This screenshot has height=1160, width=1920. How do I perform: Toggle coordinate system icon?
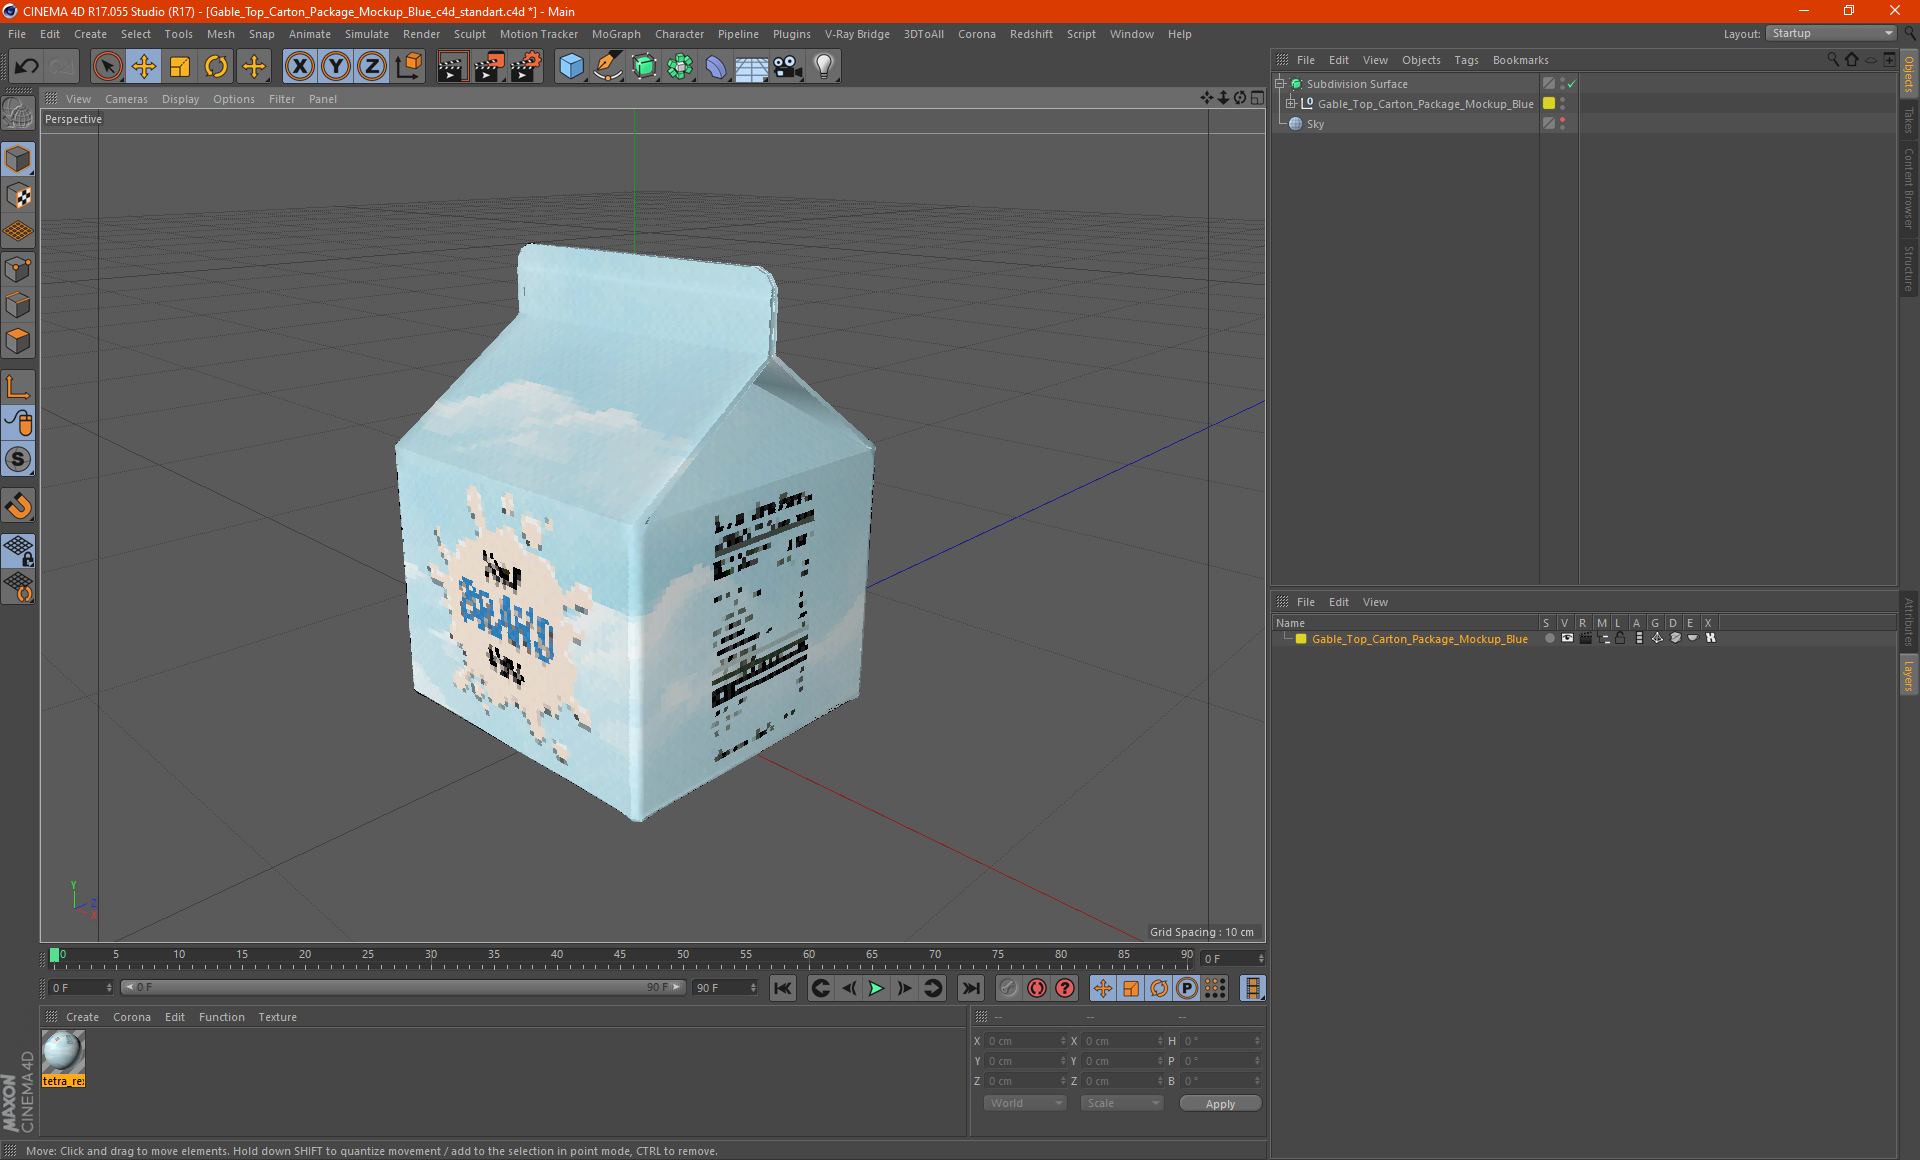[408, 67]
